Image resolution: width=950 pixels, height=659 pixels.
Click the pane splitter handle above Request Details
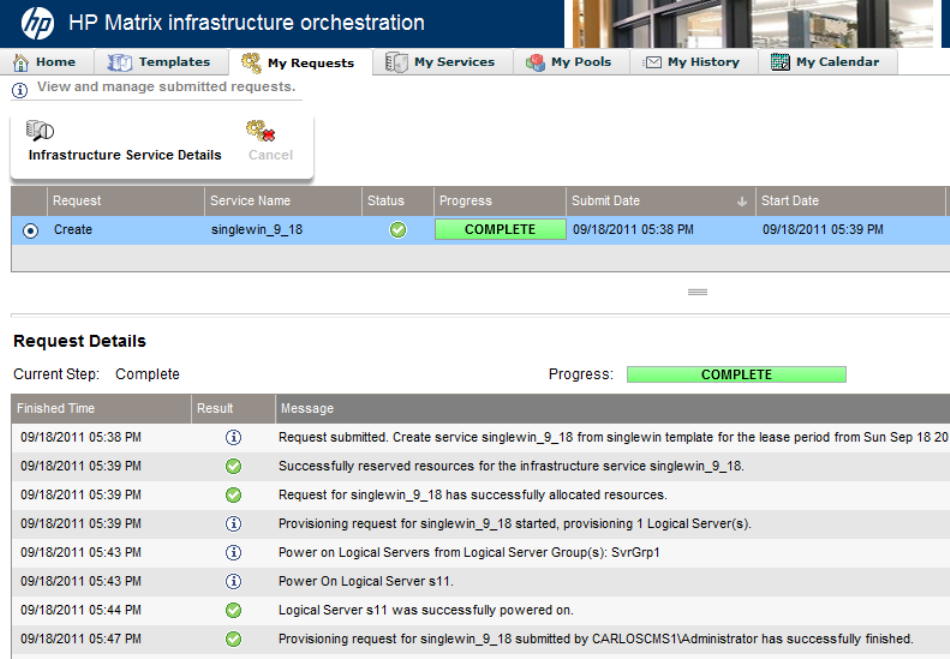click(697, 292)
